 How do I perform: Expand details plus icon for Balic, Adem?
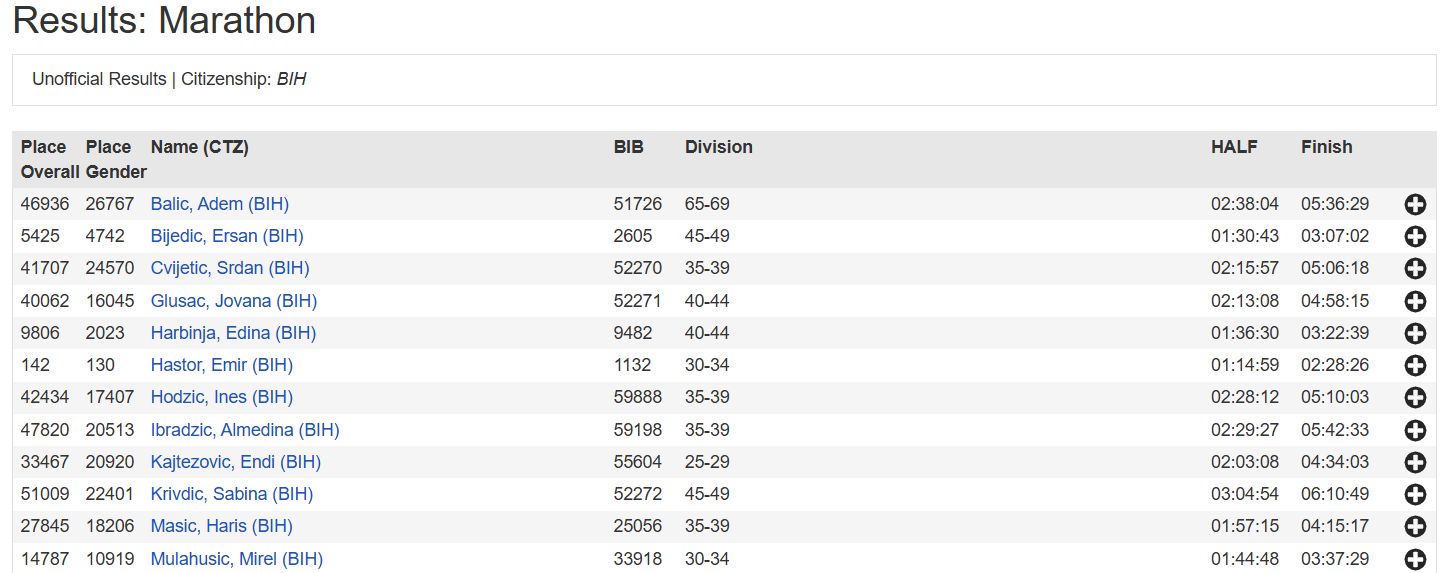(1415, 205)
